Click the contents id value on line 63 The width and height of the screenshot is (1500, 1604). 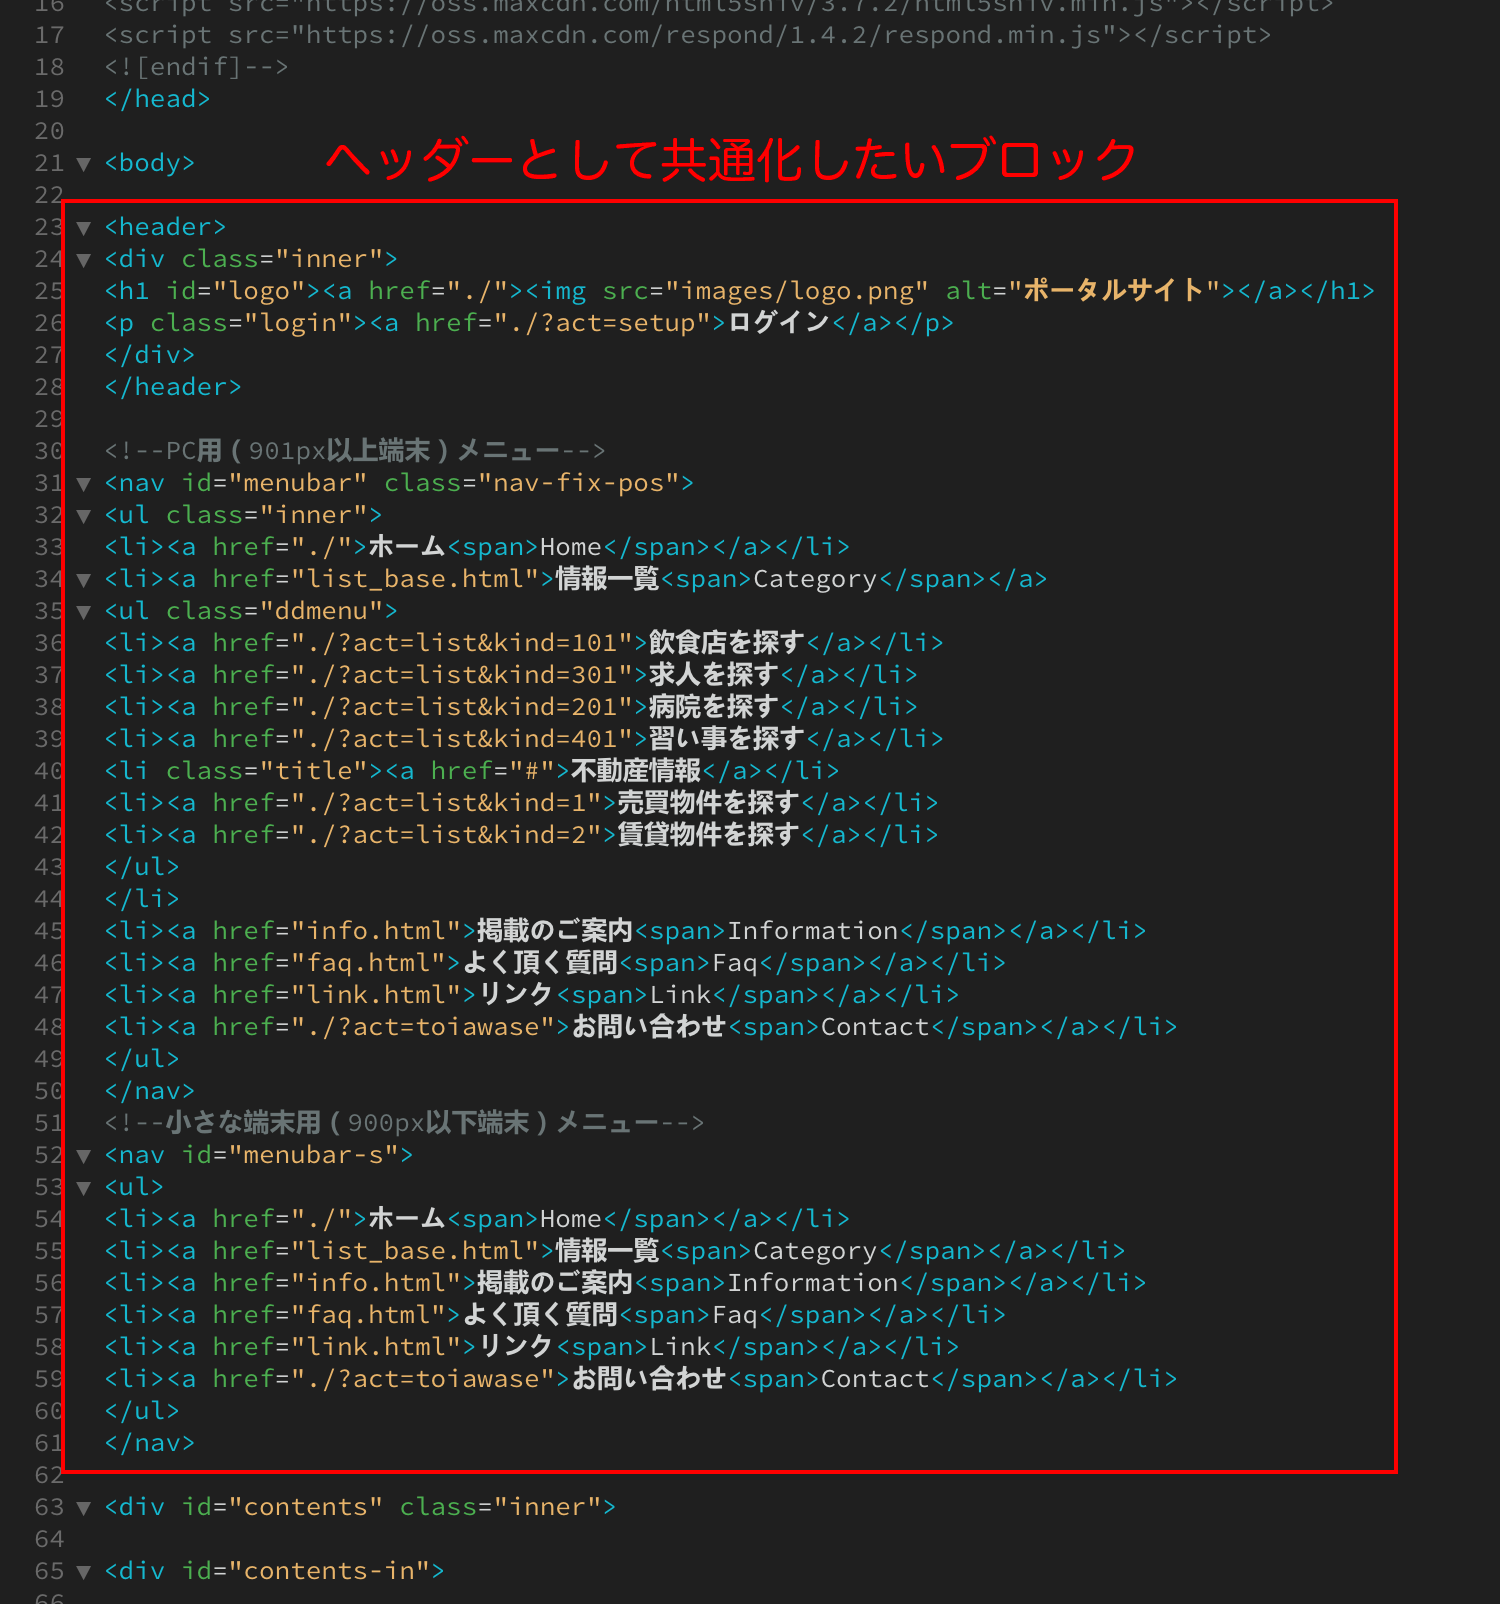point(306,1507)
